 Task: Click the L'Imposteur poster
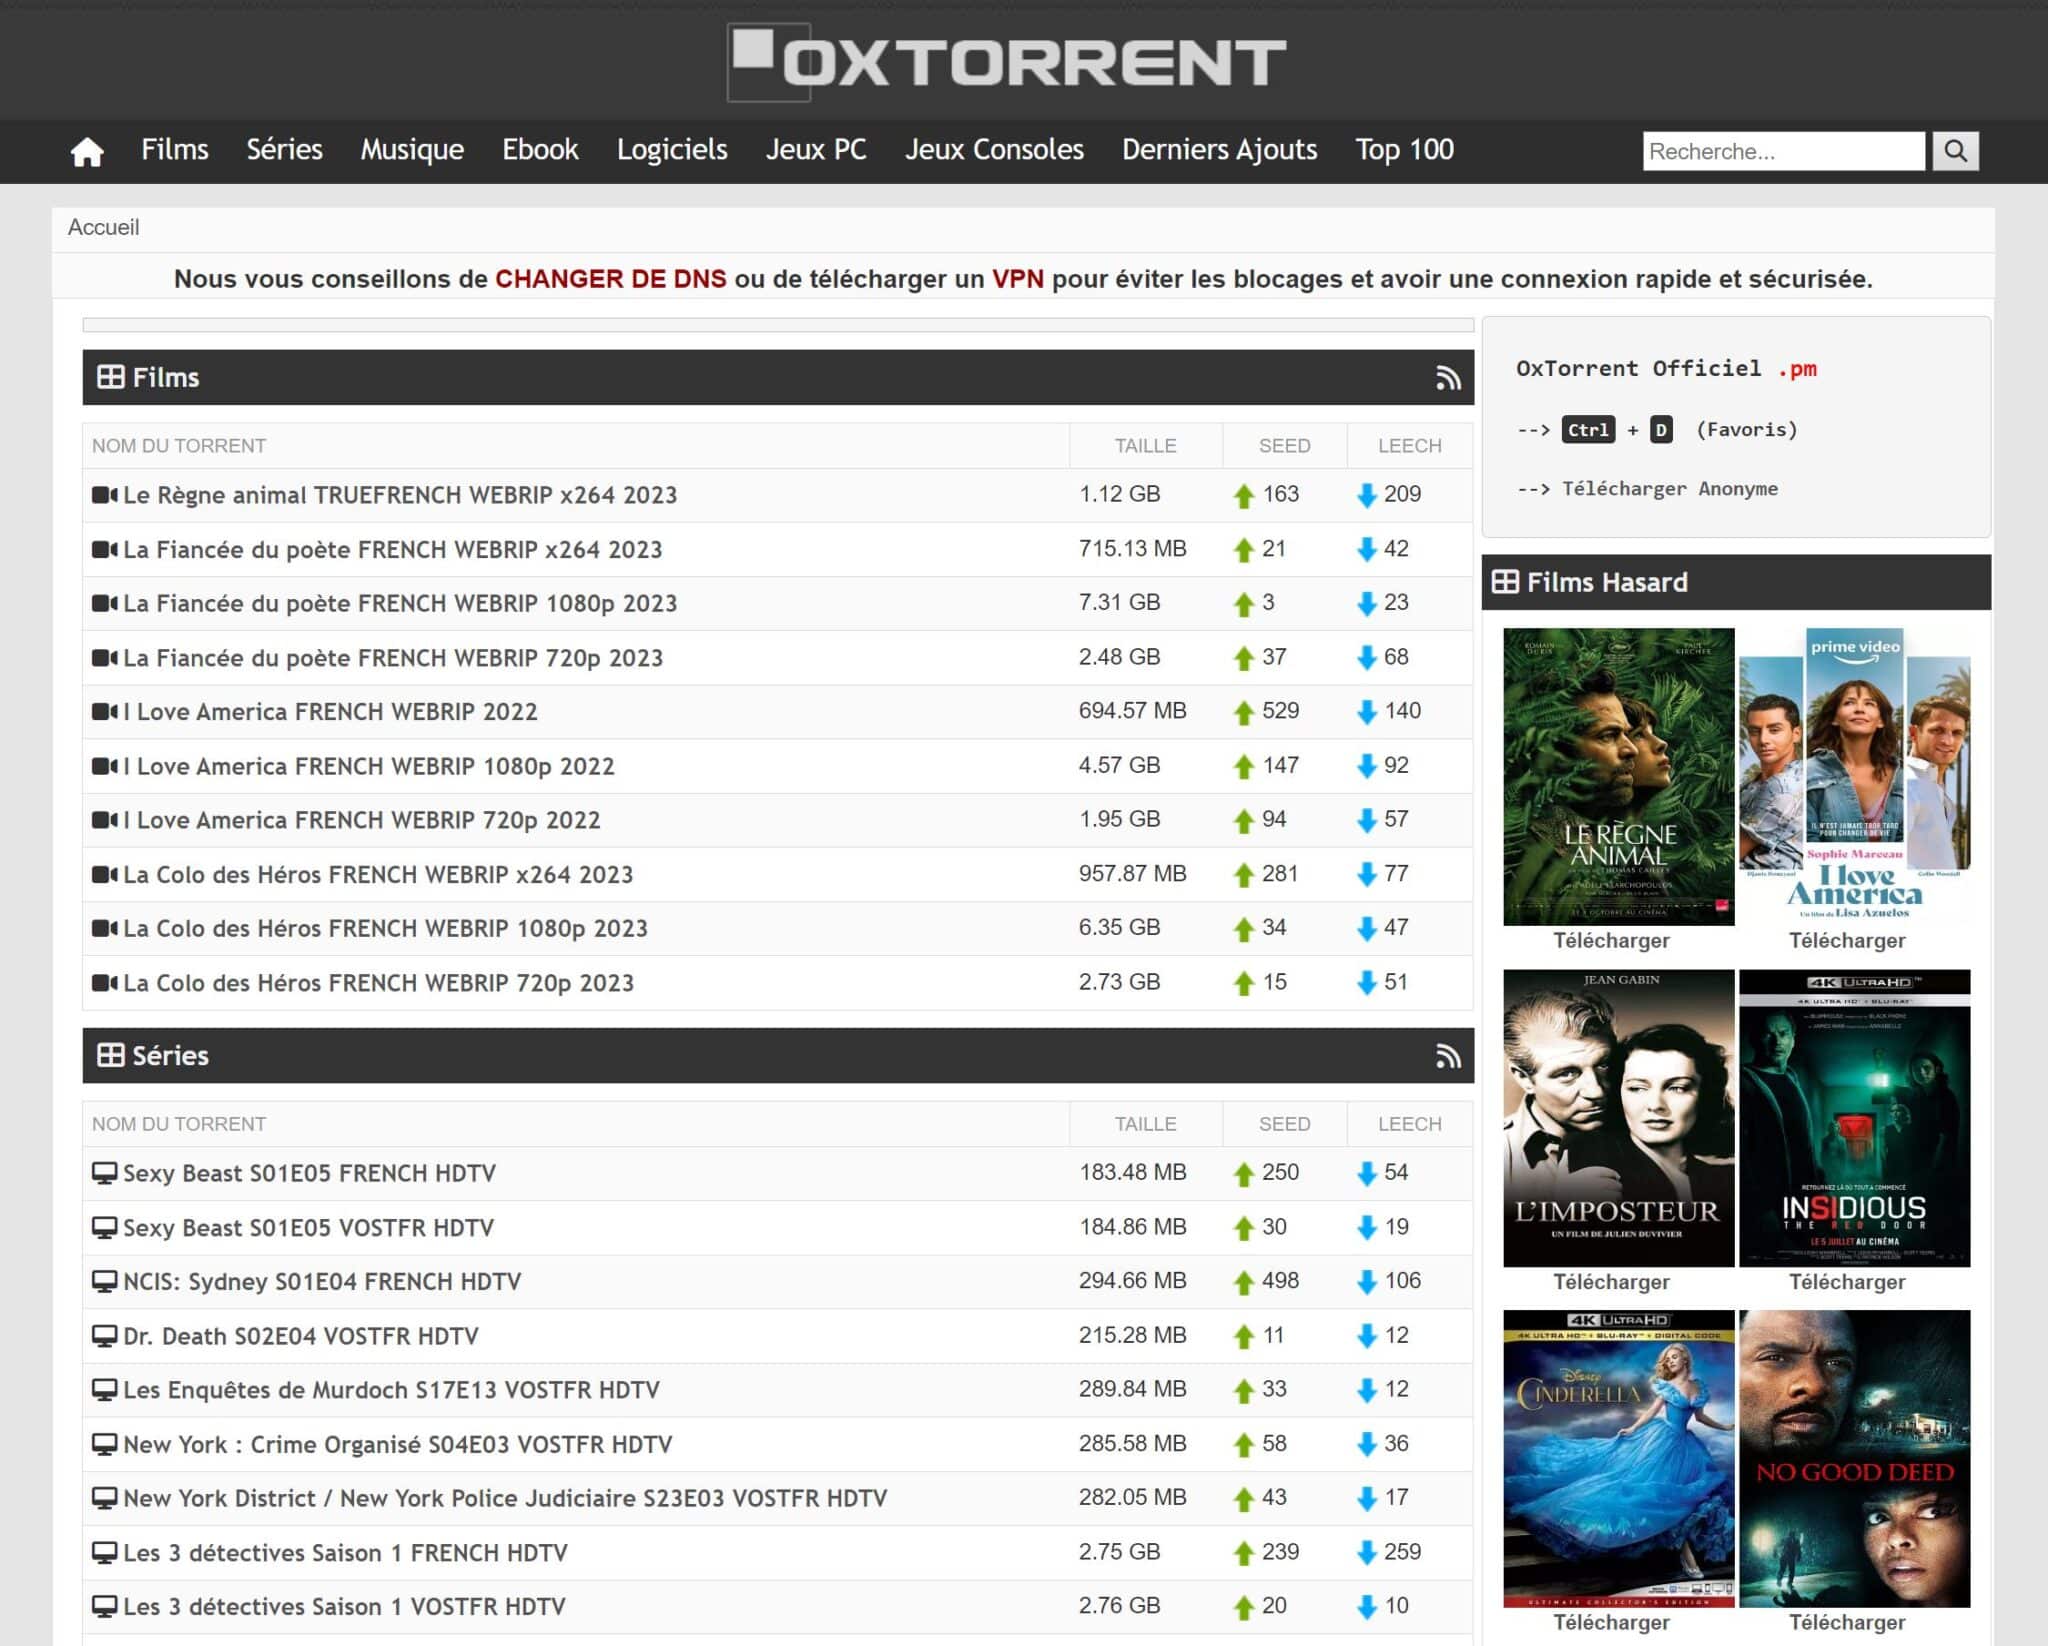[x=1618, y=1118]
